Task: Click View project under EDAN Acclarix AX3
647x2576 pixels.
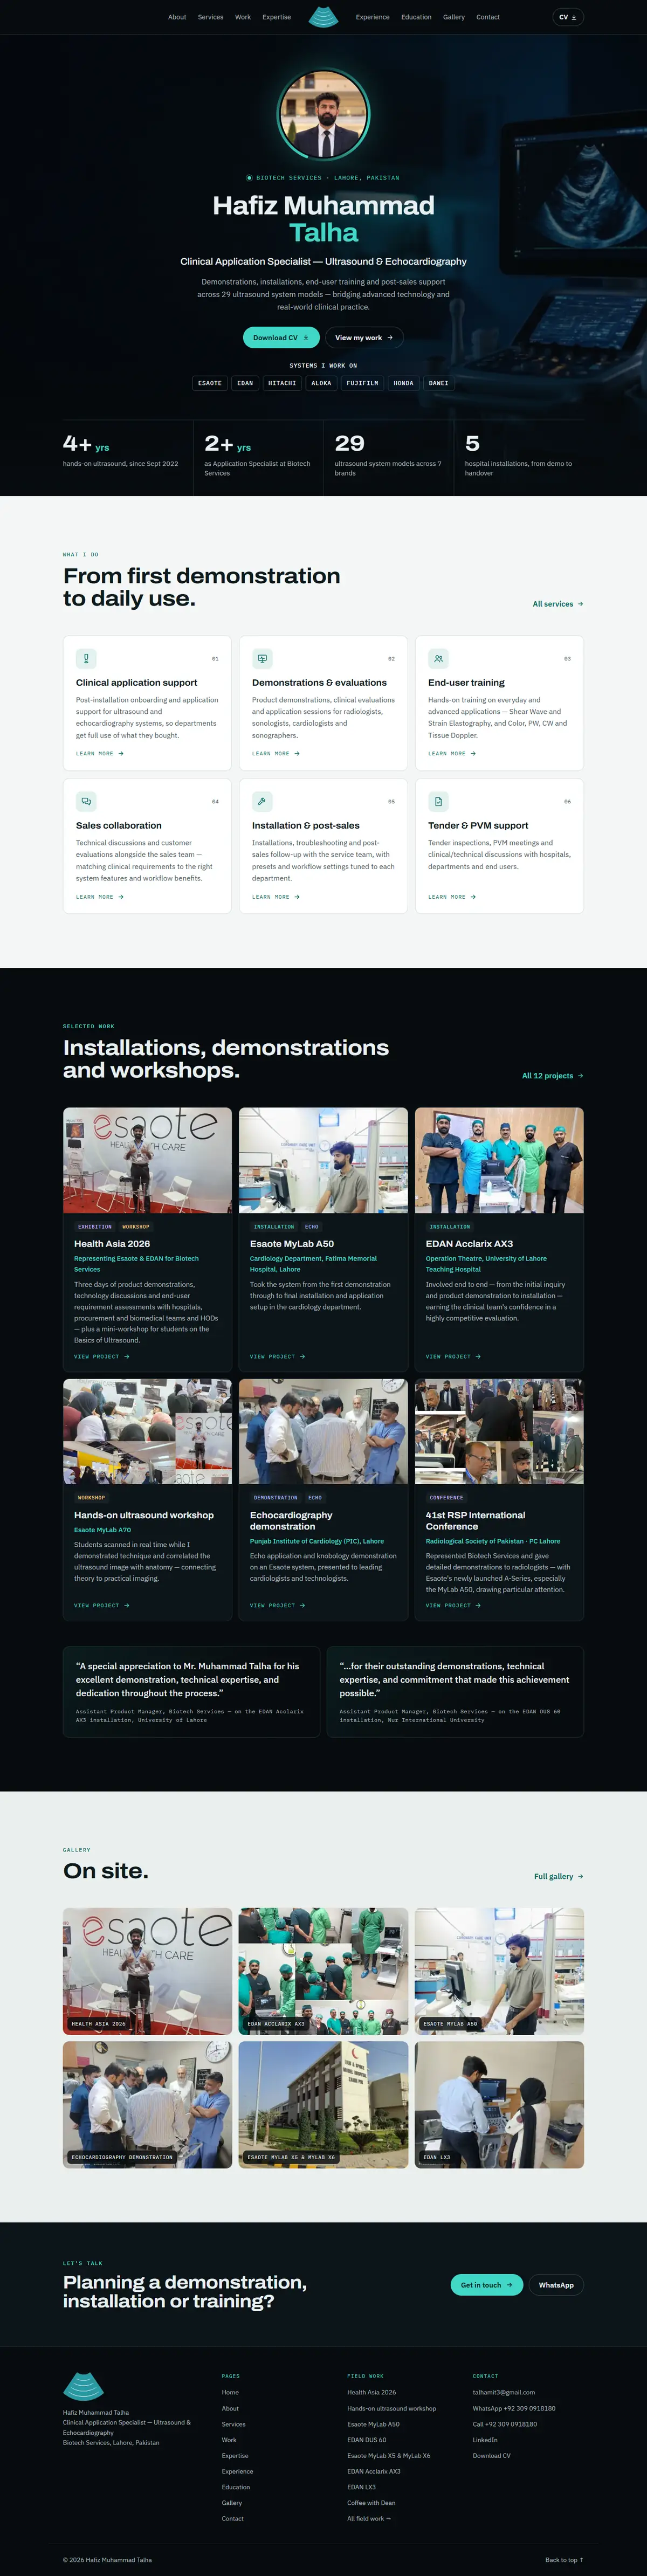Action: (453, 1356)
